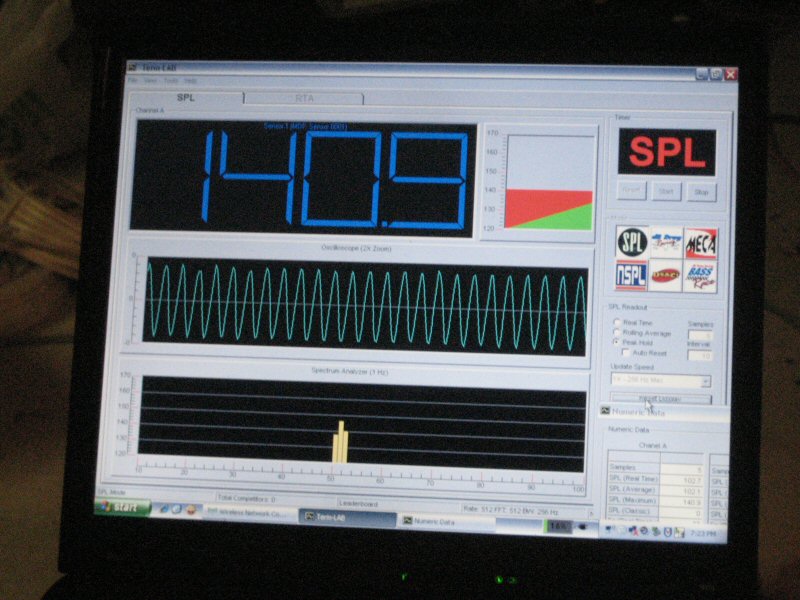Click the Interval input field

699,355
